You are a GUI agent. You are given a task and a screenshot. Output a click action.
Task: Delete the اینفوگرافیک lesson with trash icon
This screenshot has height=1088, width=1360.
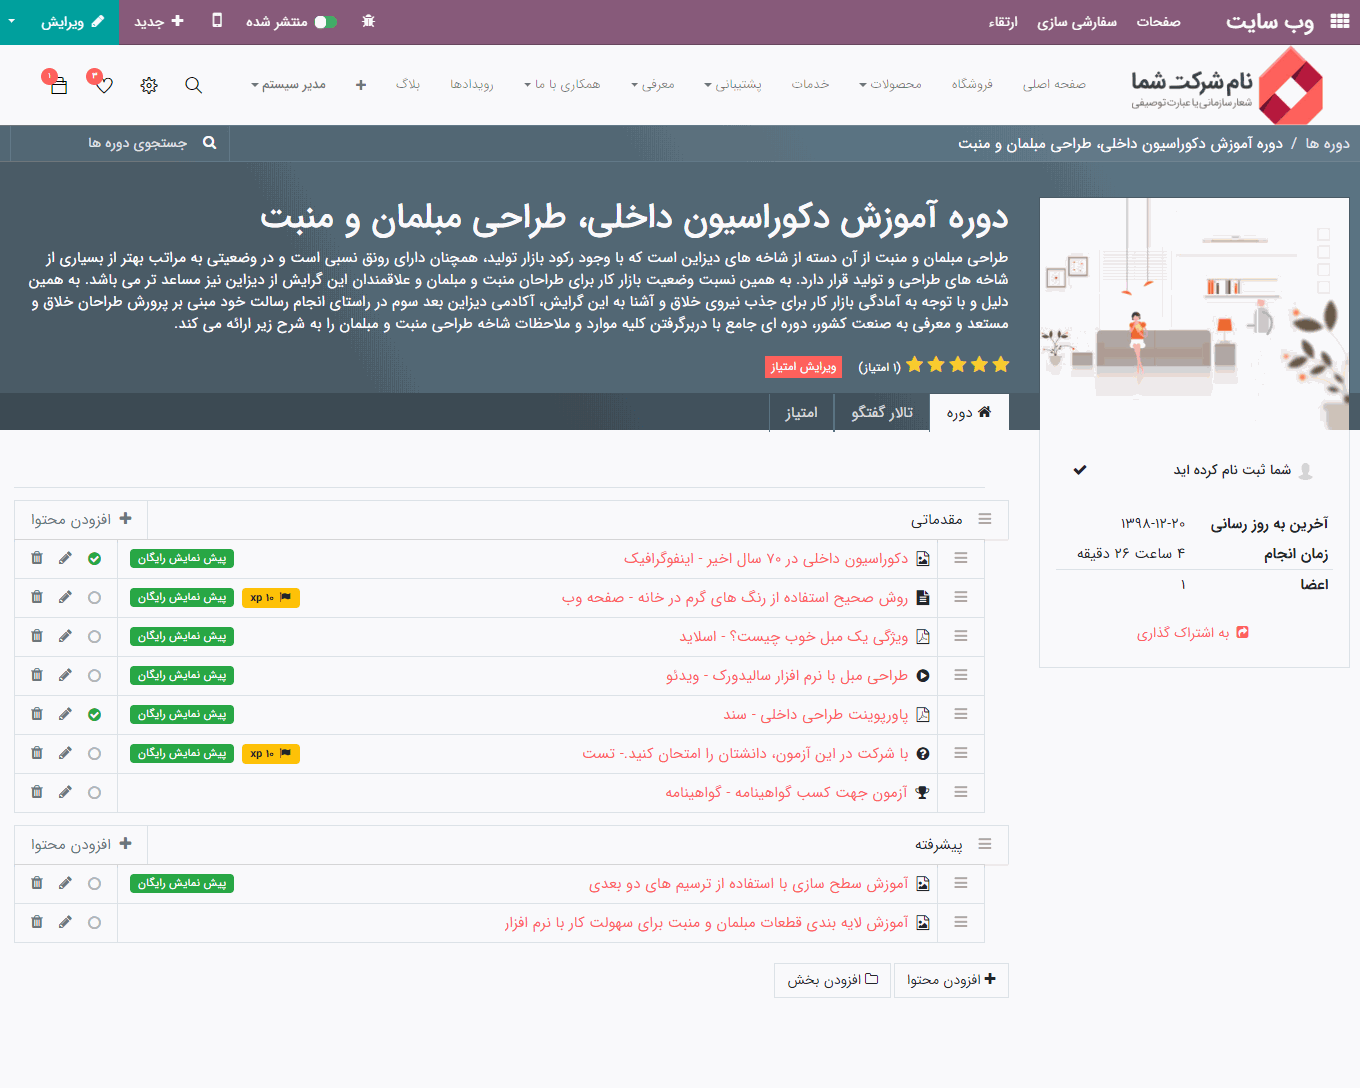37,558
